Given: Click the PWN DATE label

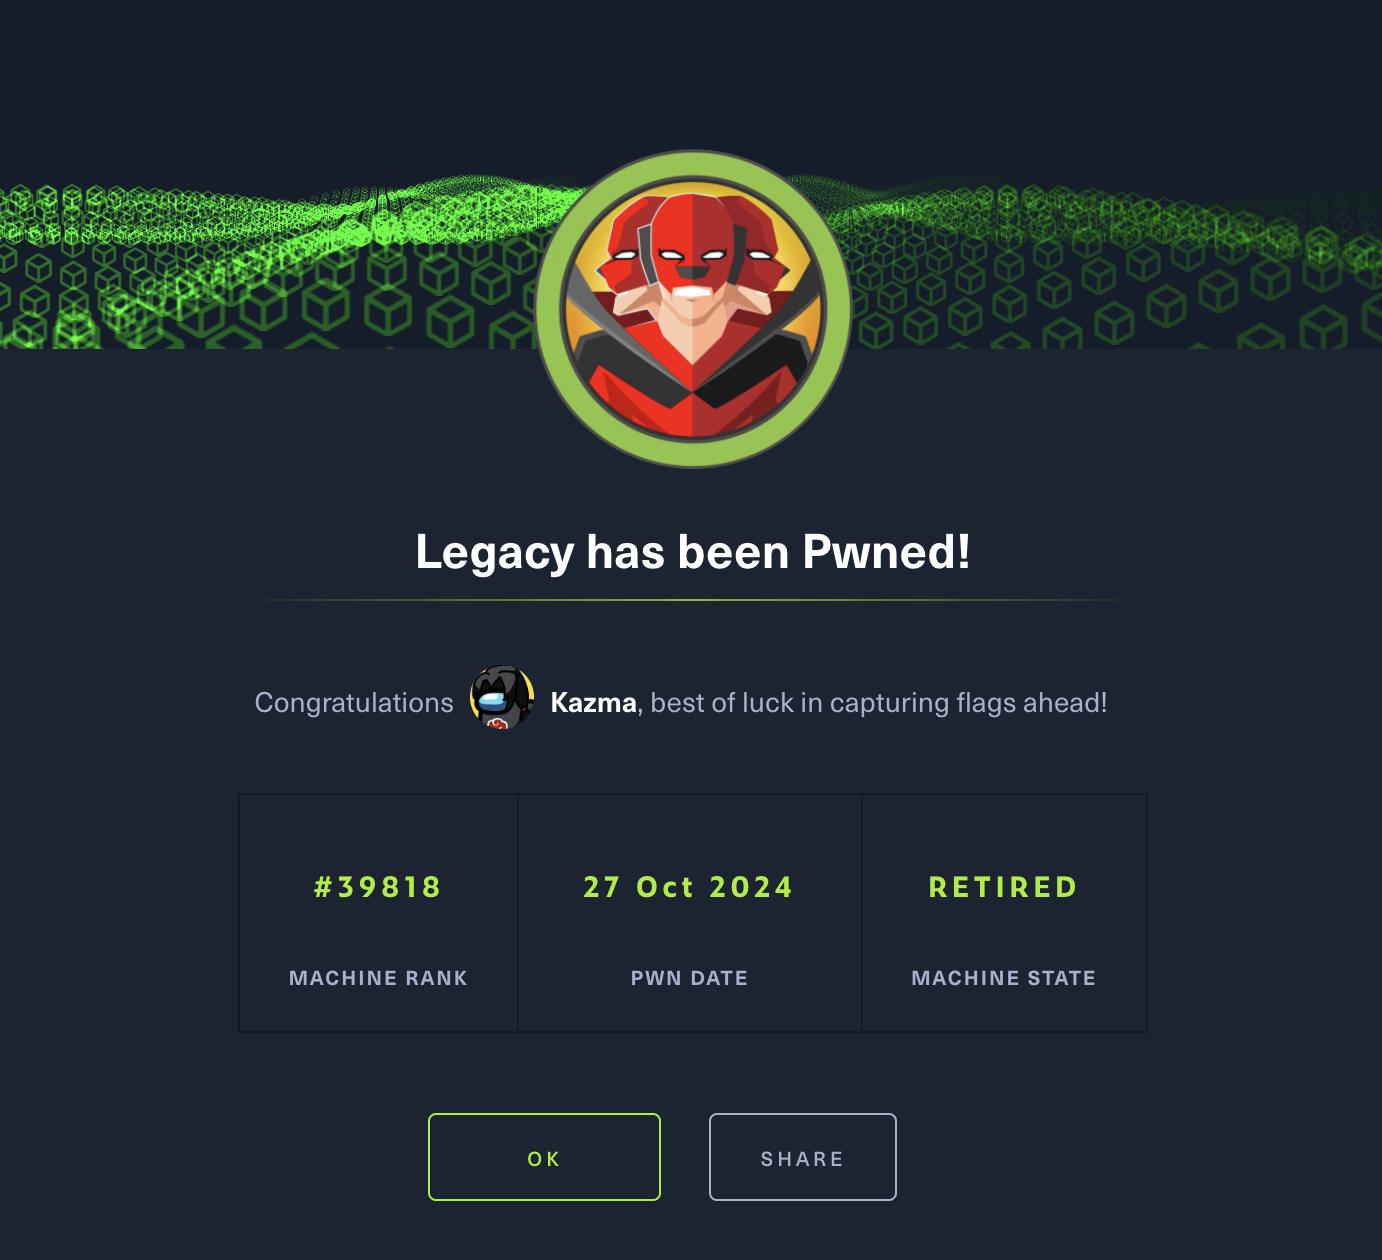Looking at the screenshot, I should point(689,978).
